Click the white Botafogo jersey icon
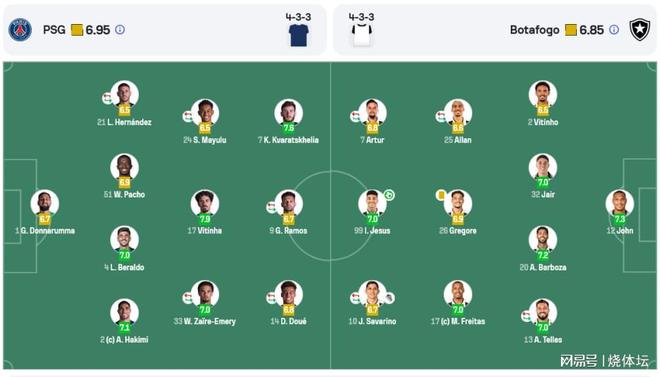 pyautogui.click(x=362, y=35)
